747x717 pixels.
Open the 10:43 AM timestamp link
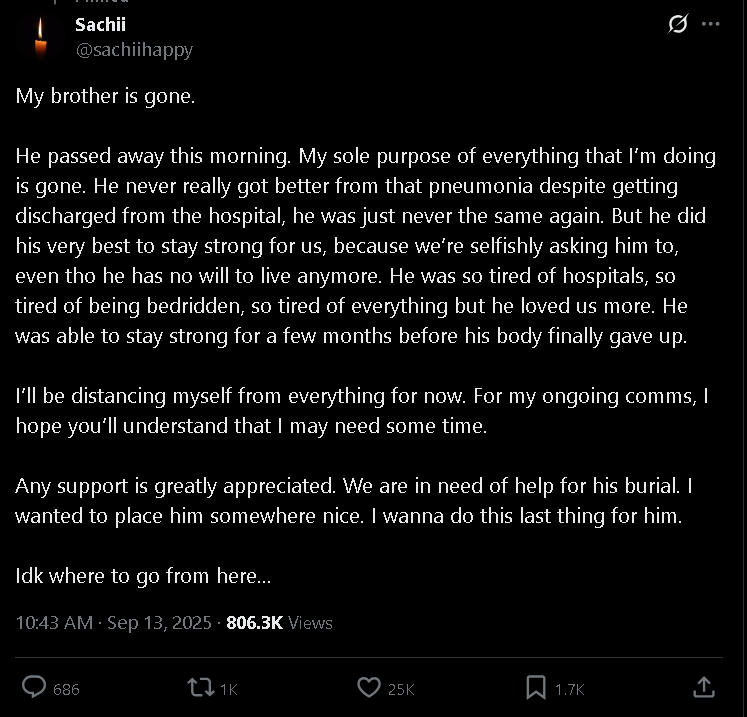coord(54,622)
